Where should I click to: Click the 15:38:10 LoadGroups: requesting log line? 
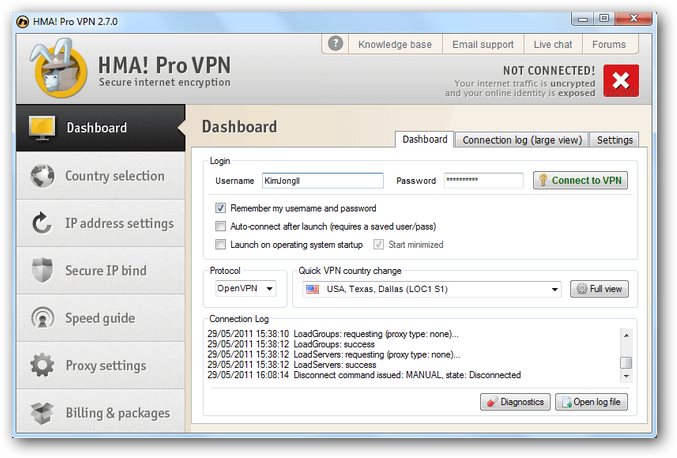(333, 334)
